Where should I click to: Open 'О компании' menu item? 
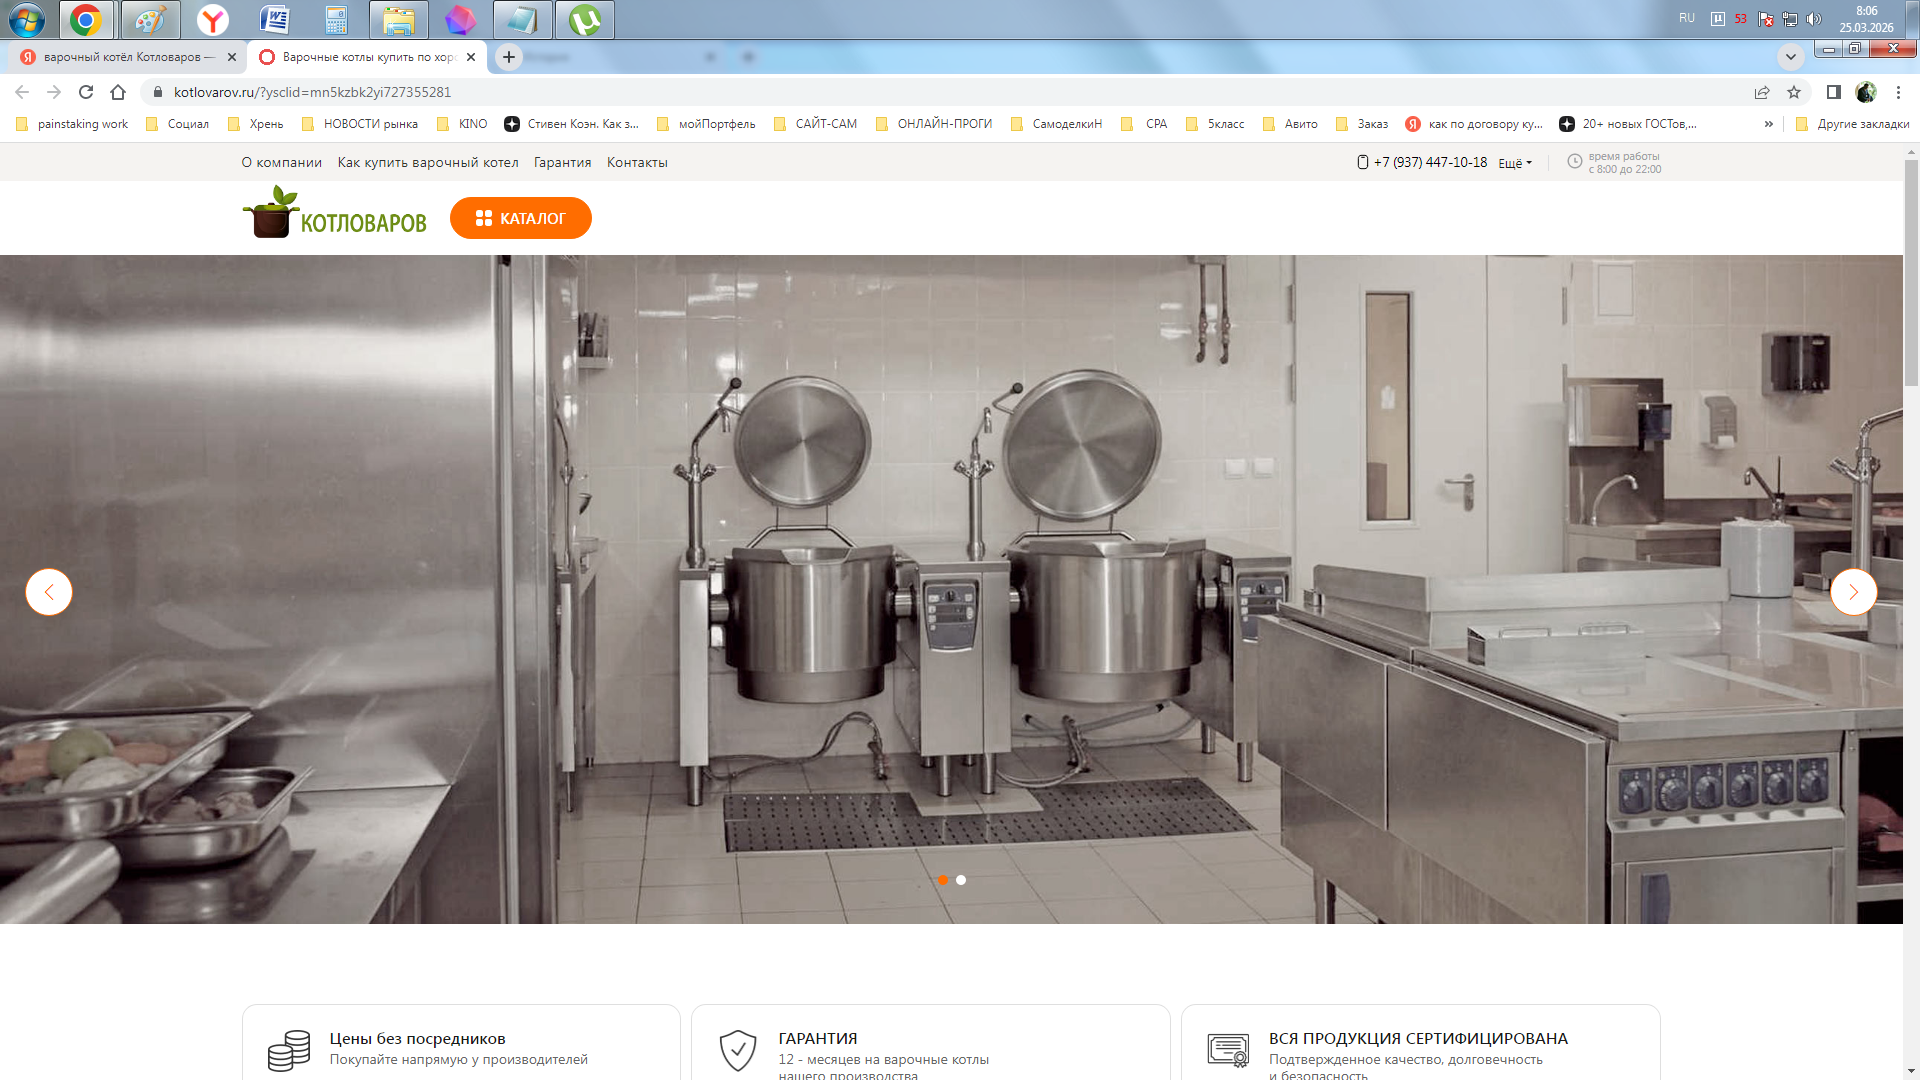(x=281, y=163)
